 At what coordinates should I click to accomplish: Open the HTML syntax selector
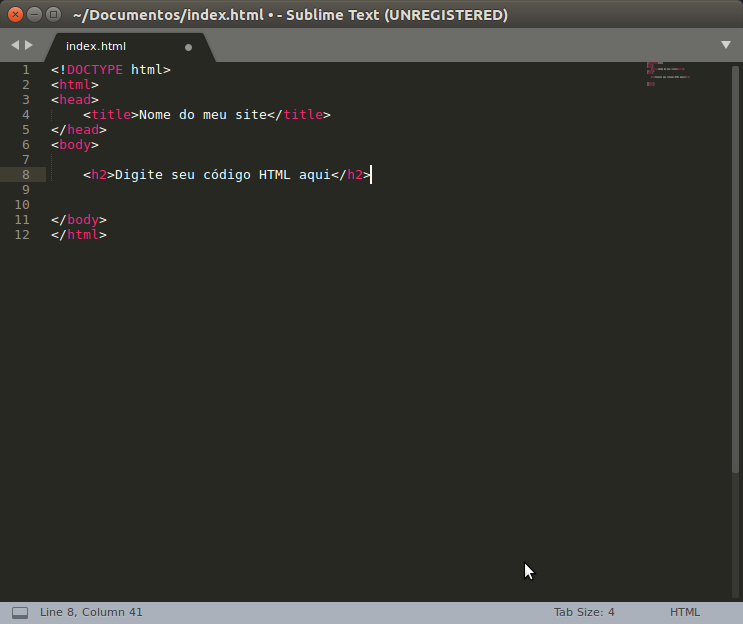coord(685,612)
